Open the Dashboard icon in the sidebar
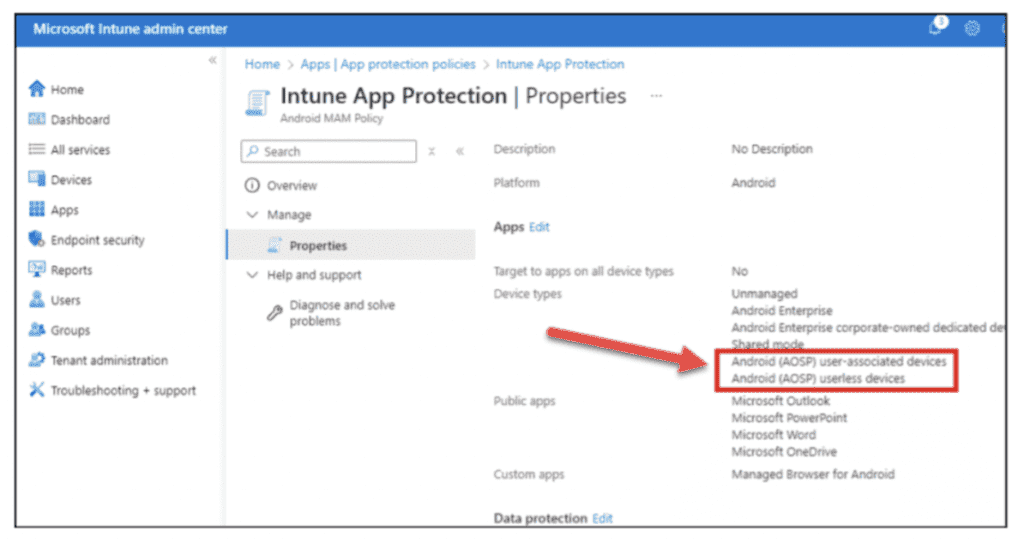This screenshot has width=1024, height=549. pos(37,119)
